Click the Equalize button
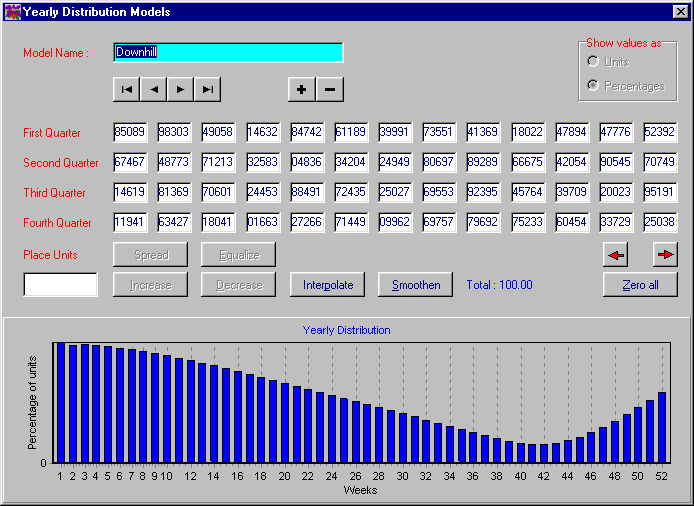Screen dimensions: 694x506 point(239,255)
